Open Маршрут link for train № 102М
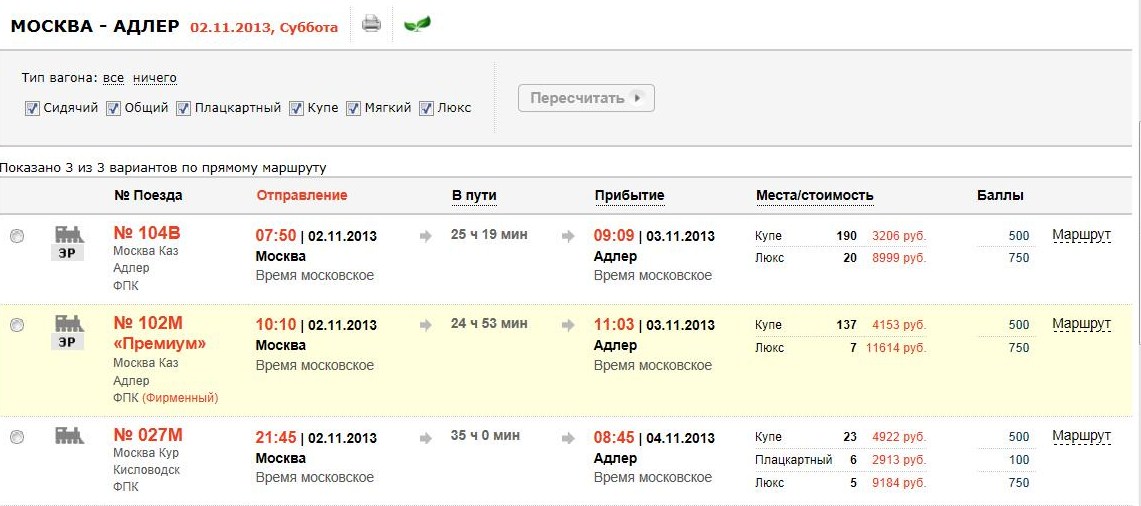 coord(1081,324)
